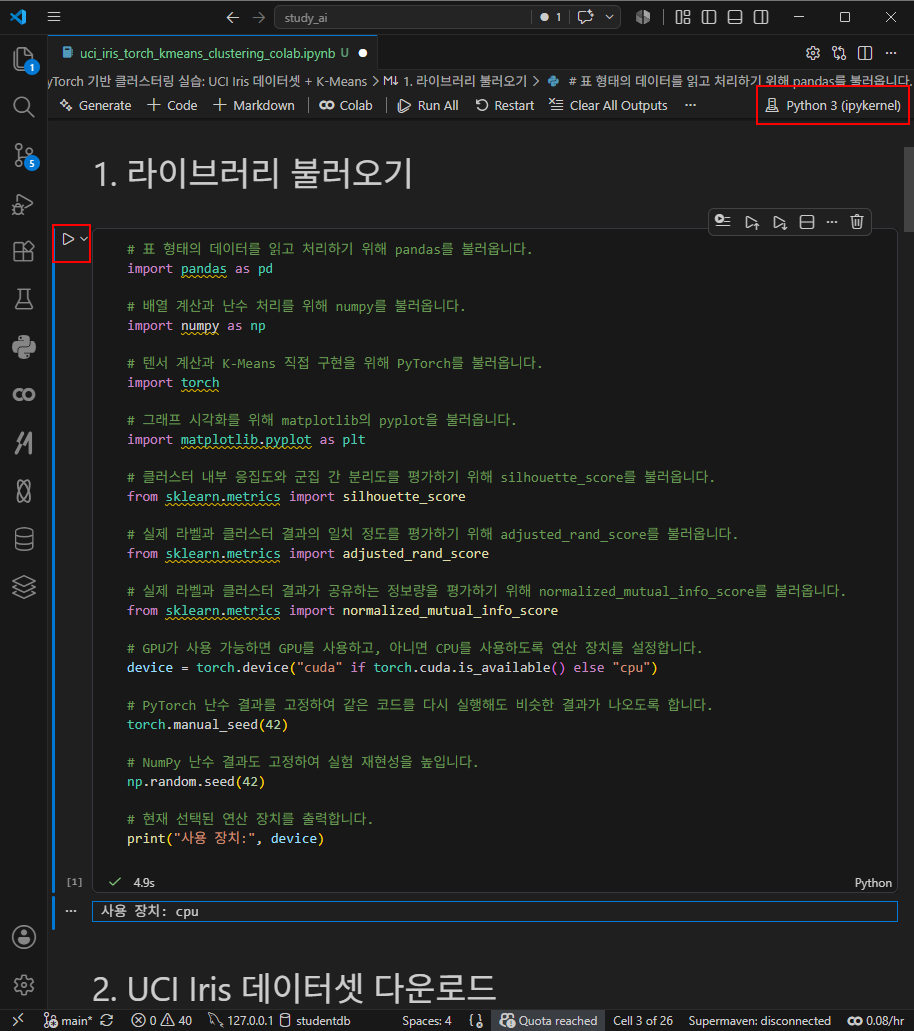The image size is (914, 1031).
Task: Split the editor to the right
Action: coord(865,53)
